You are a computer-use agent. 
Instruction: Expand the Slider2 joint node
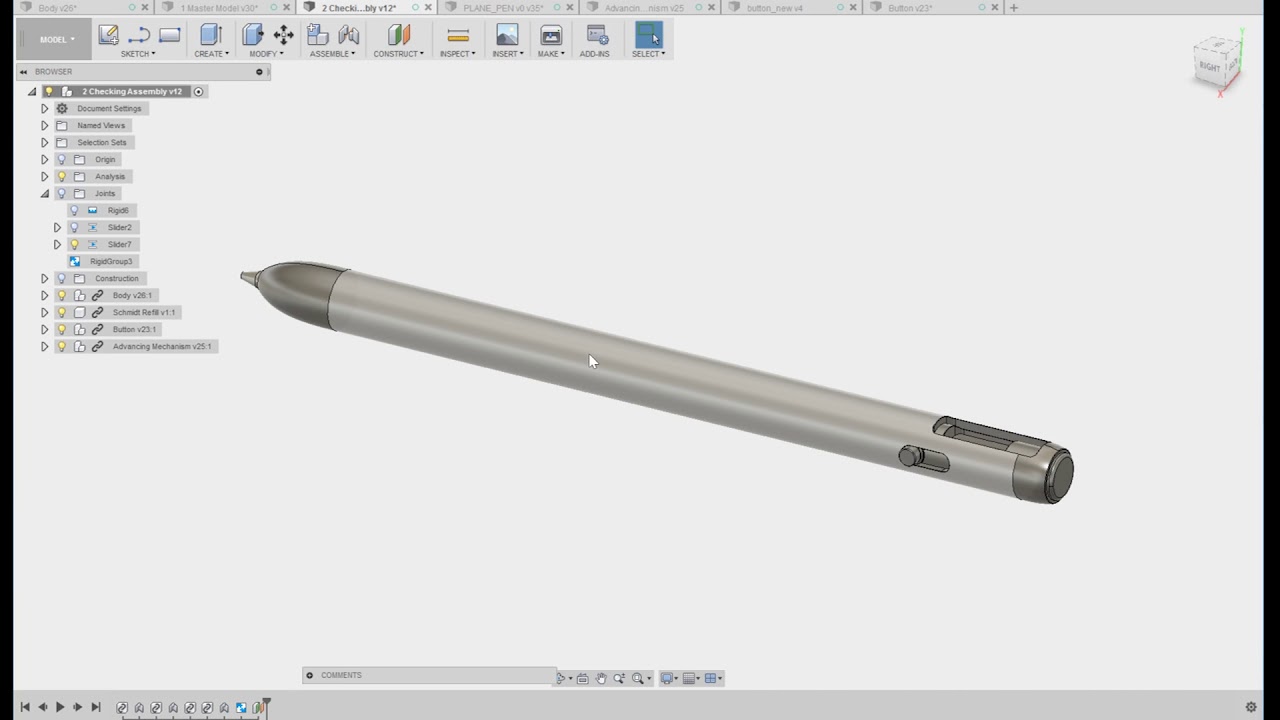[x=57, y=227]
